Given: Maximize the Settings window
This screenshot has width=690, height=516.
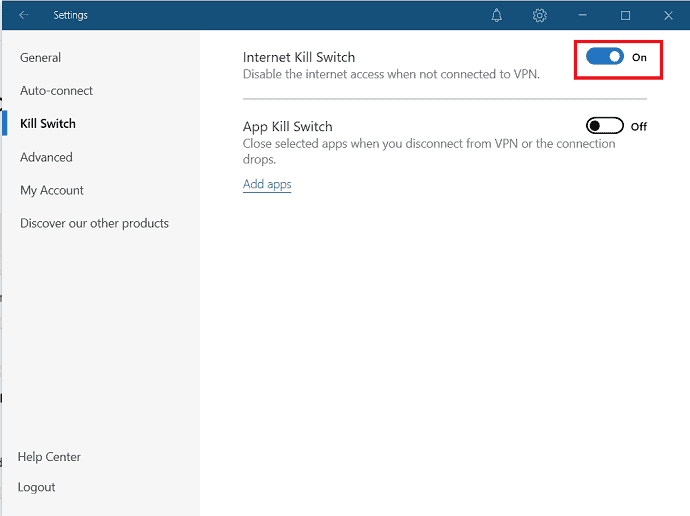Looking at the screenshot, I should 625,16.
